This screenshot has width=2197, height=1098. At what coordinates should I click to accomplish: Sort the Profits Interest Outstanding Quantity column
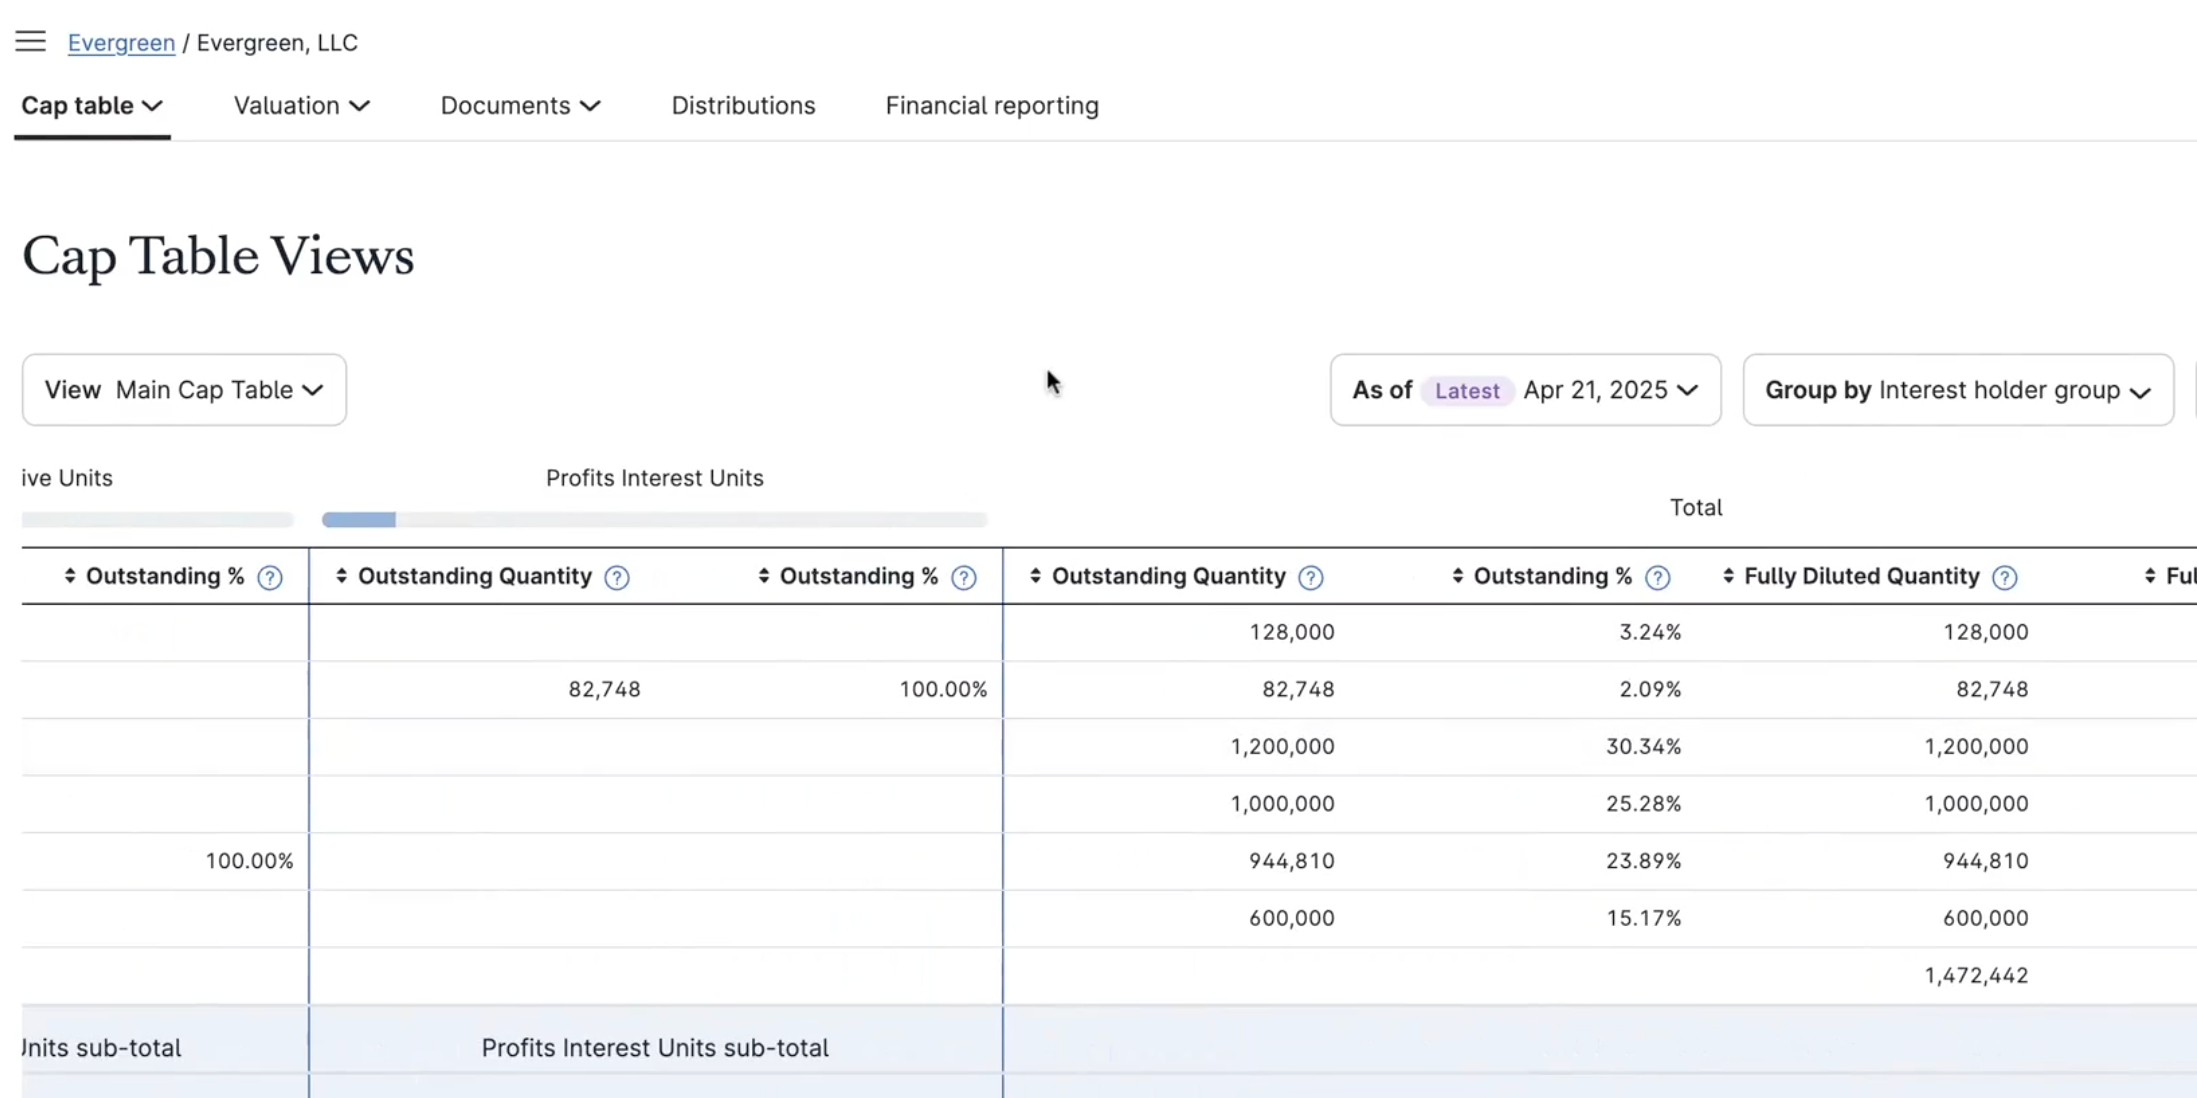pos(340,576)
